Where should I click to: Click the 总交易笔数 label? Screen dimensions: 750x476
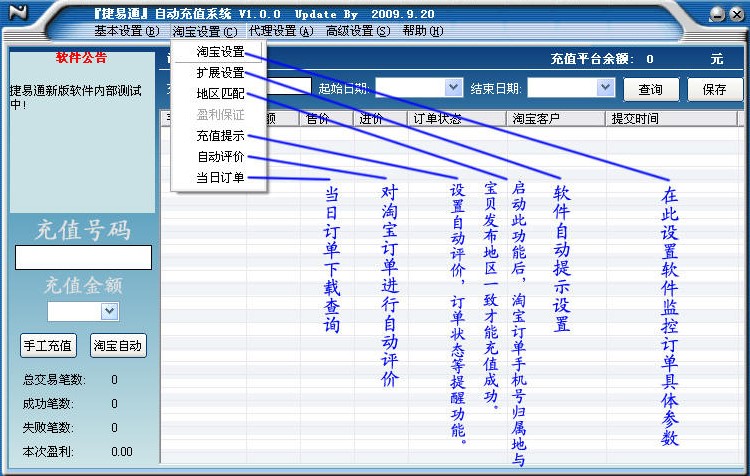coord(54,380)
